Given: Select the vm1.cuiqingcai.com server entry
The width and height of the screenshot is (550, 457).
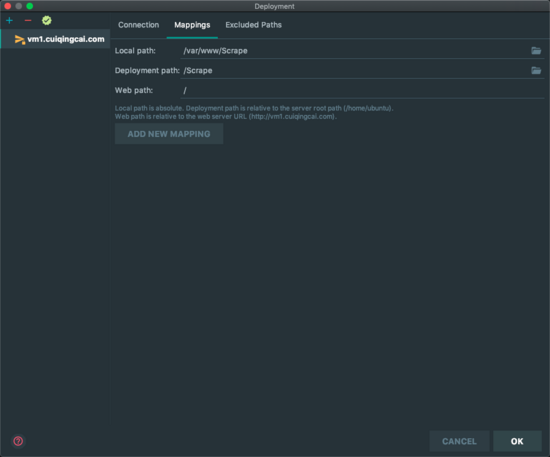Looking at the screenshot, I should [x=55, y=39].
